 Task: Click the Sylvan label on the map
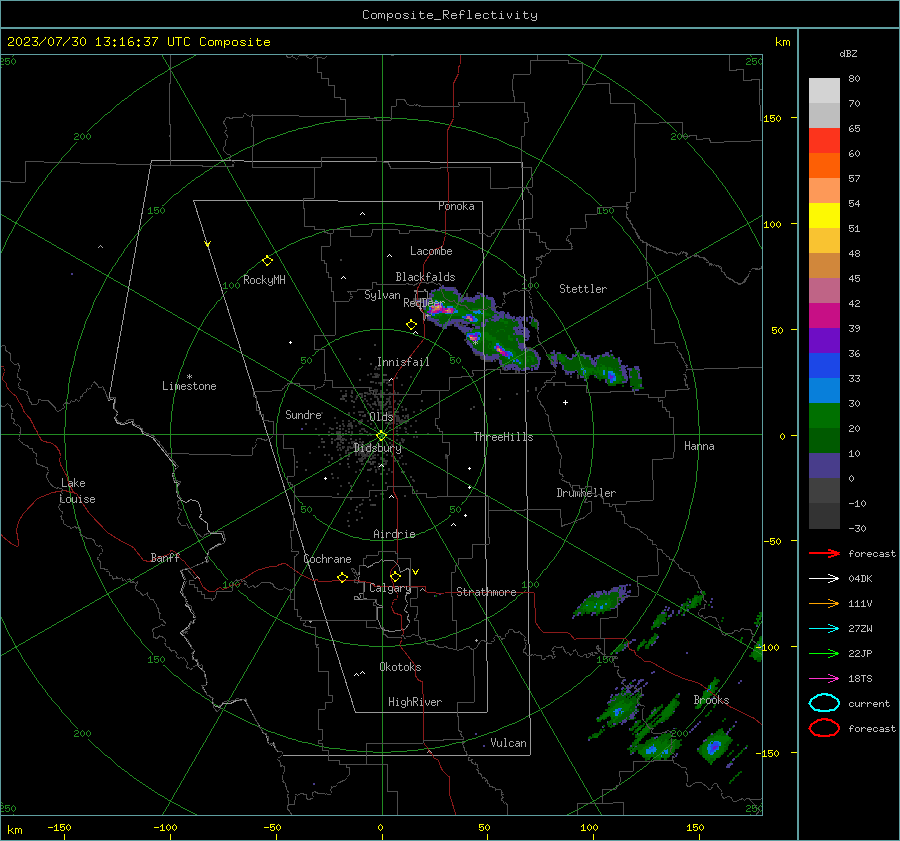[382, 295]
